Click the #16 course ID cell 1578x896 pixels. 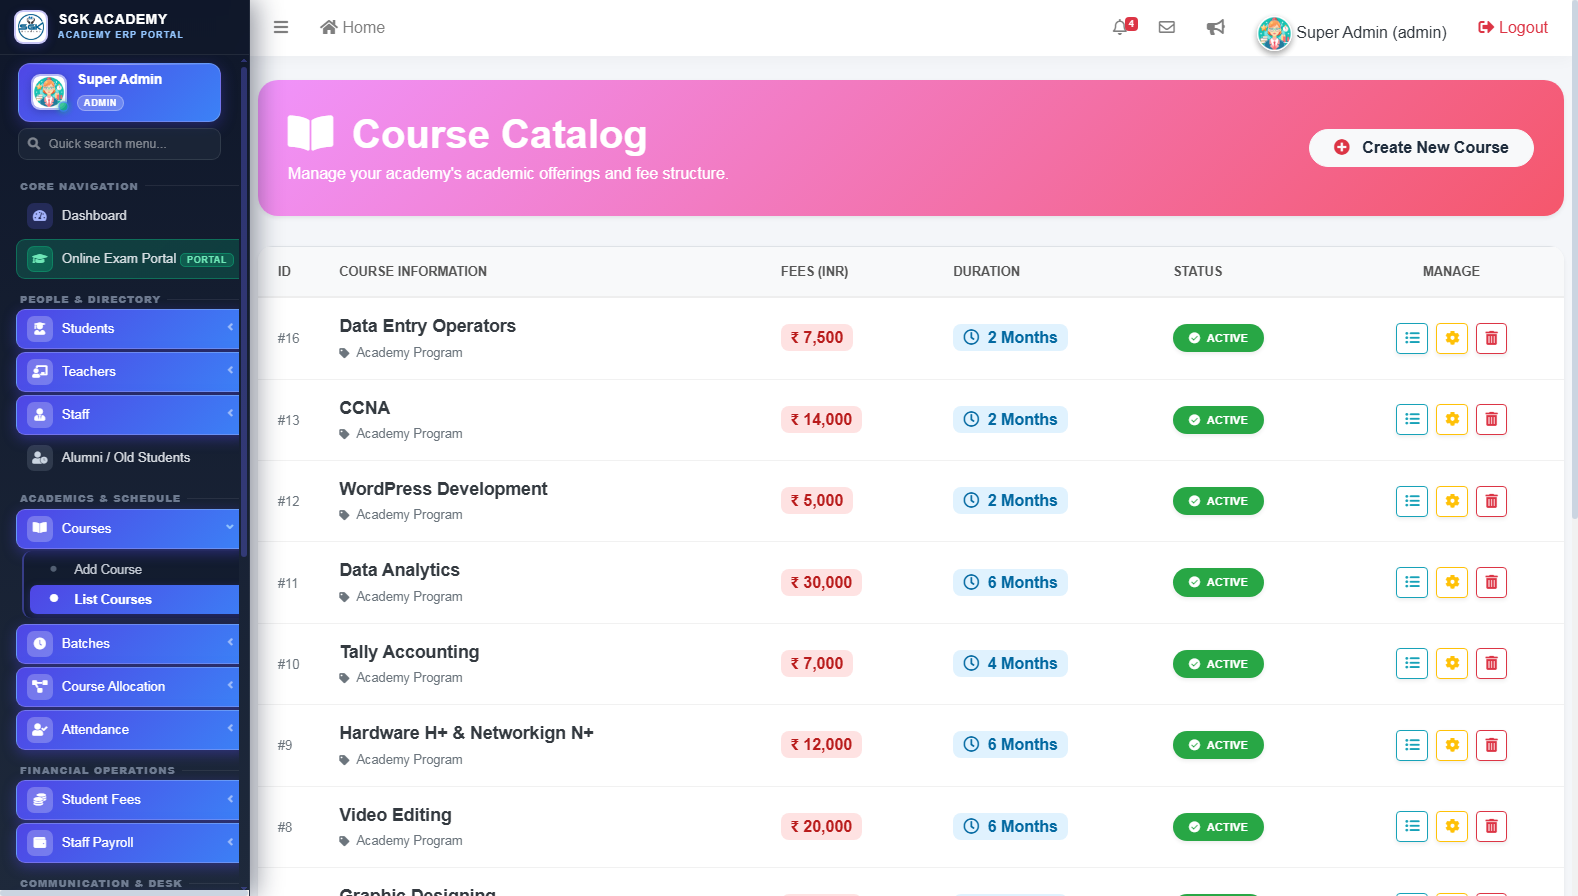(x=288, y=338)
